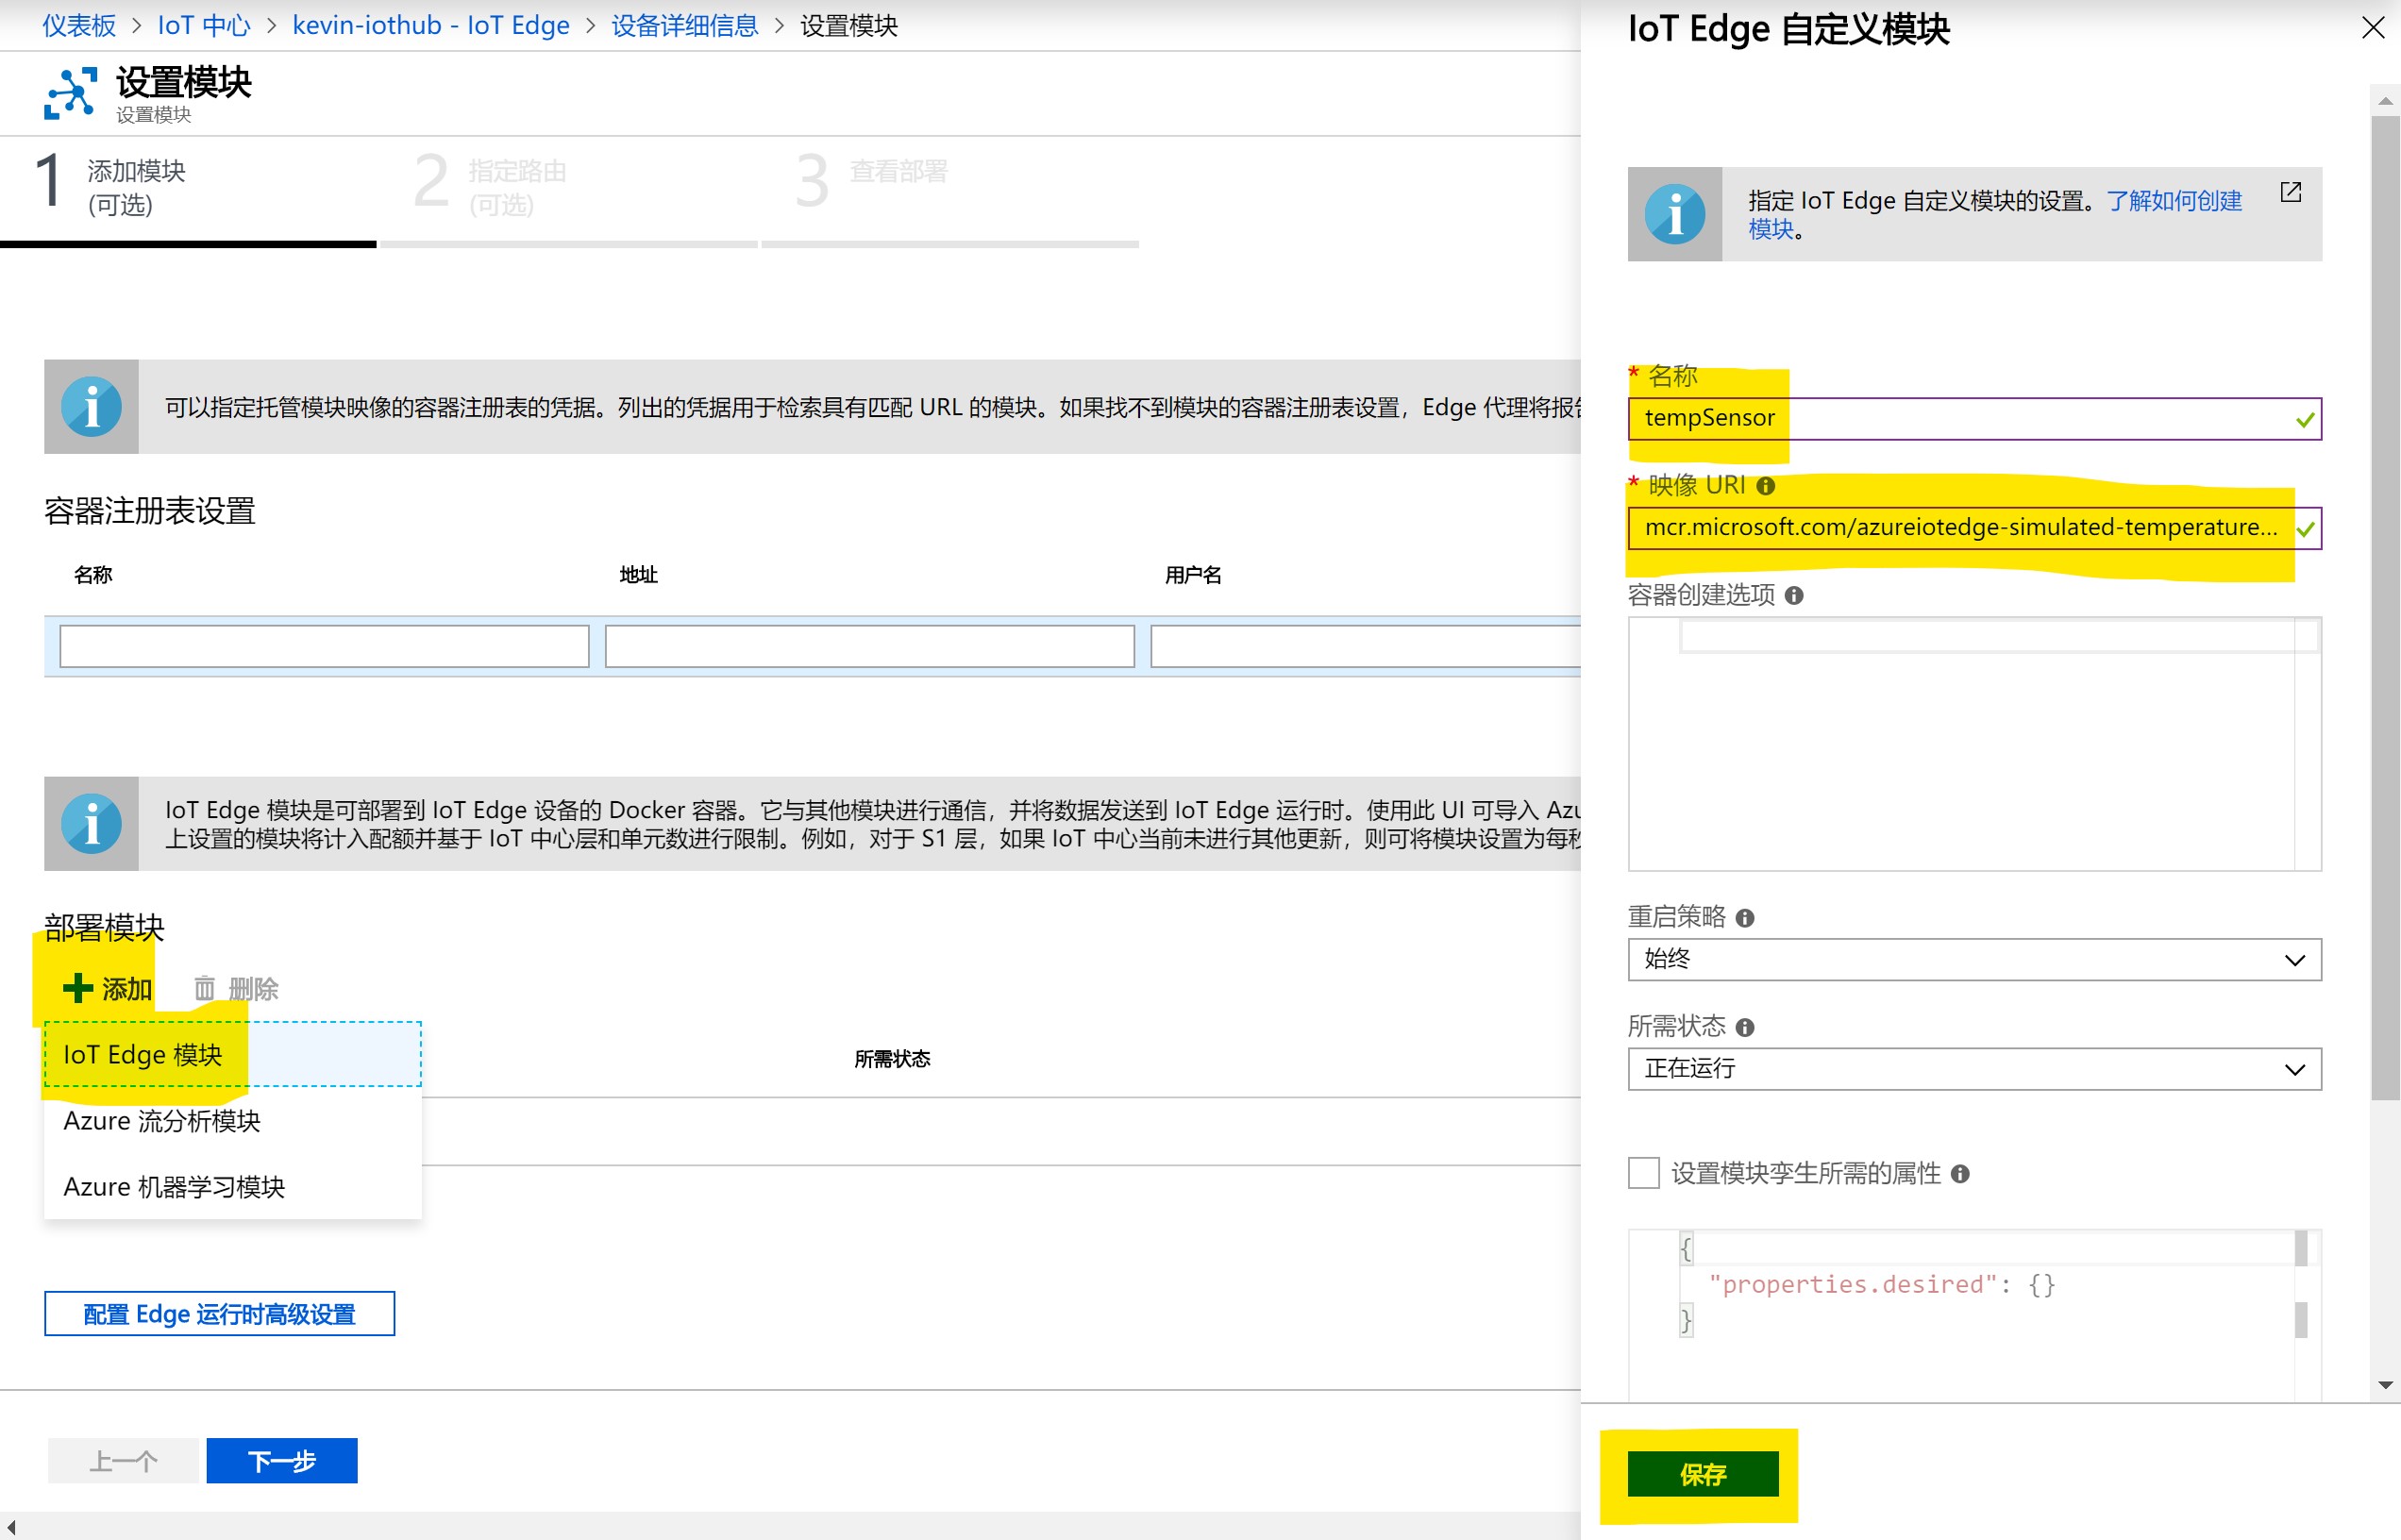Viewport: 2401px width, 1540px height.
Task: Click the green plus 添加 button
Action: click(x=107, y=989)
